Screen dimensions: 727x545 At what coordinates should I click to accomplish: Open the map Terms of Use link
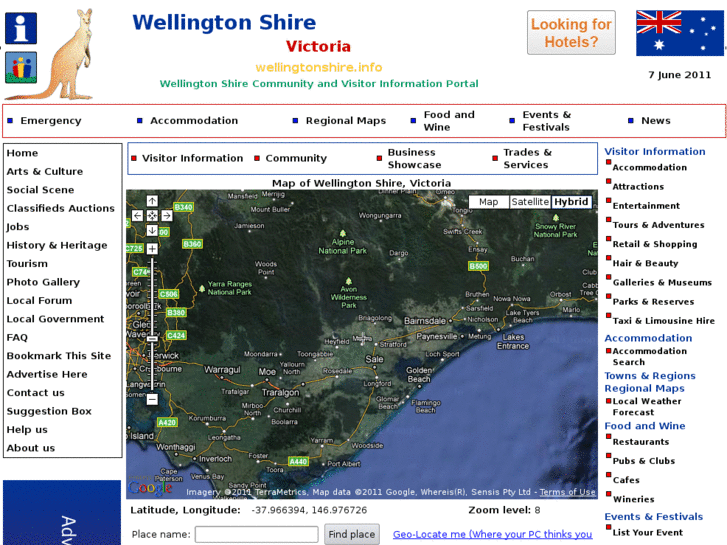(x=567, y=492)
